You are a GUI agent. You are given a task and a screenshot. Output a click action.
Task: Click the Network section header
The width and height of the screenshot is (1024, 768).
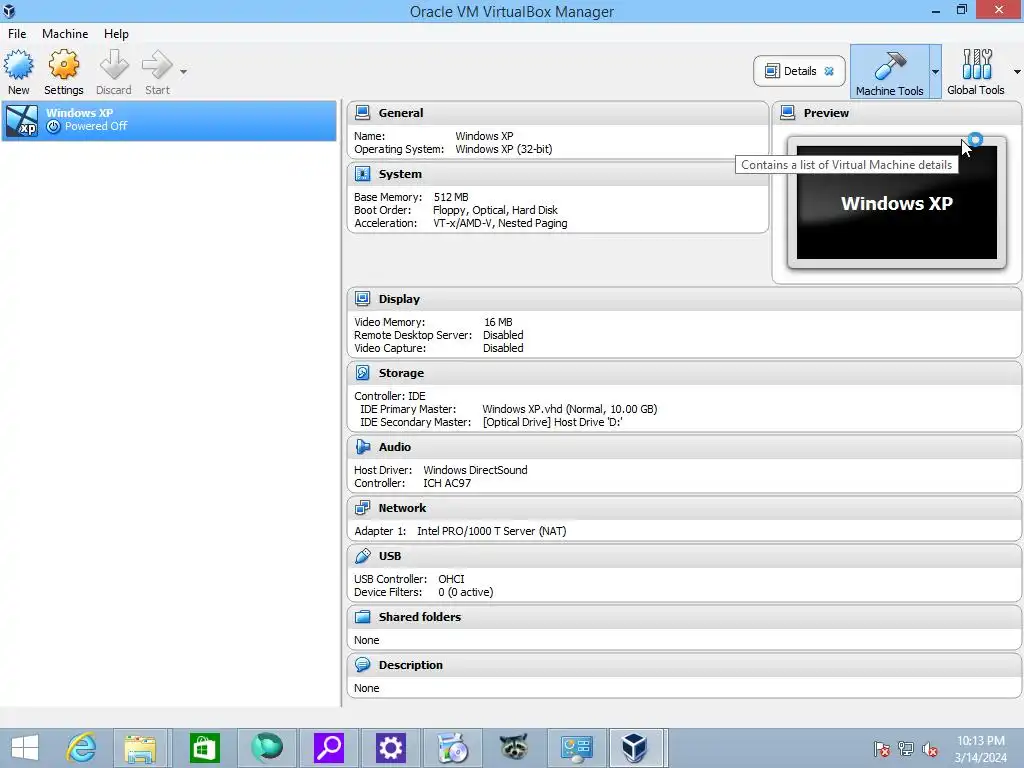pyautogui.click(x=684, y=507)
